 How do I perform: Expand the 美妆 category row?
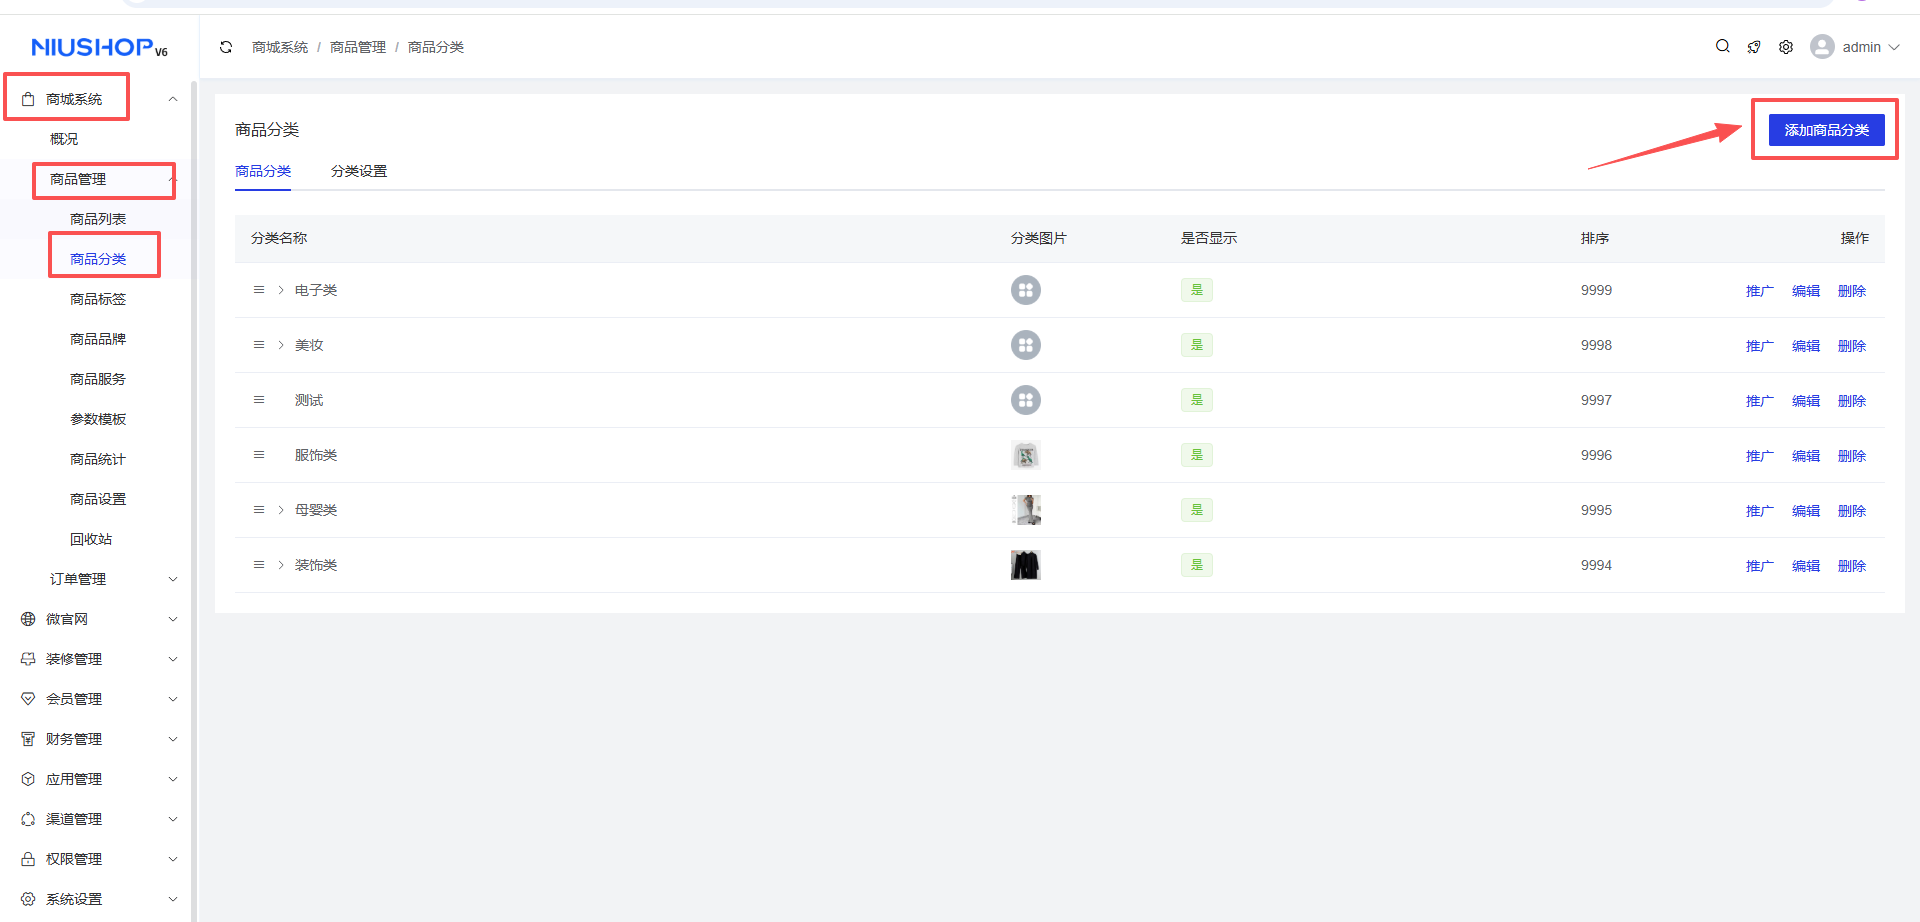[x=281, y=345]
